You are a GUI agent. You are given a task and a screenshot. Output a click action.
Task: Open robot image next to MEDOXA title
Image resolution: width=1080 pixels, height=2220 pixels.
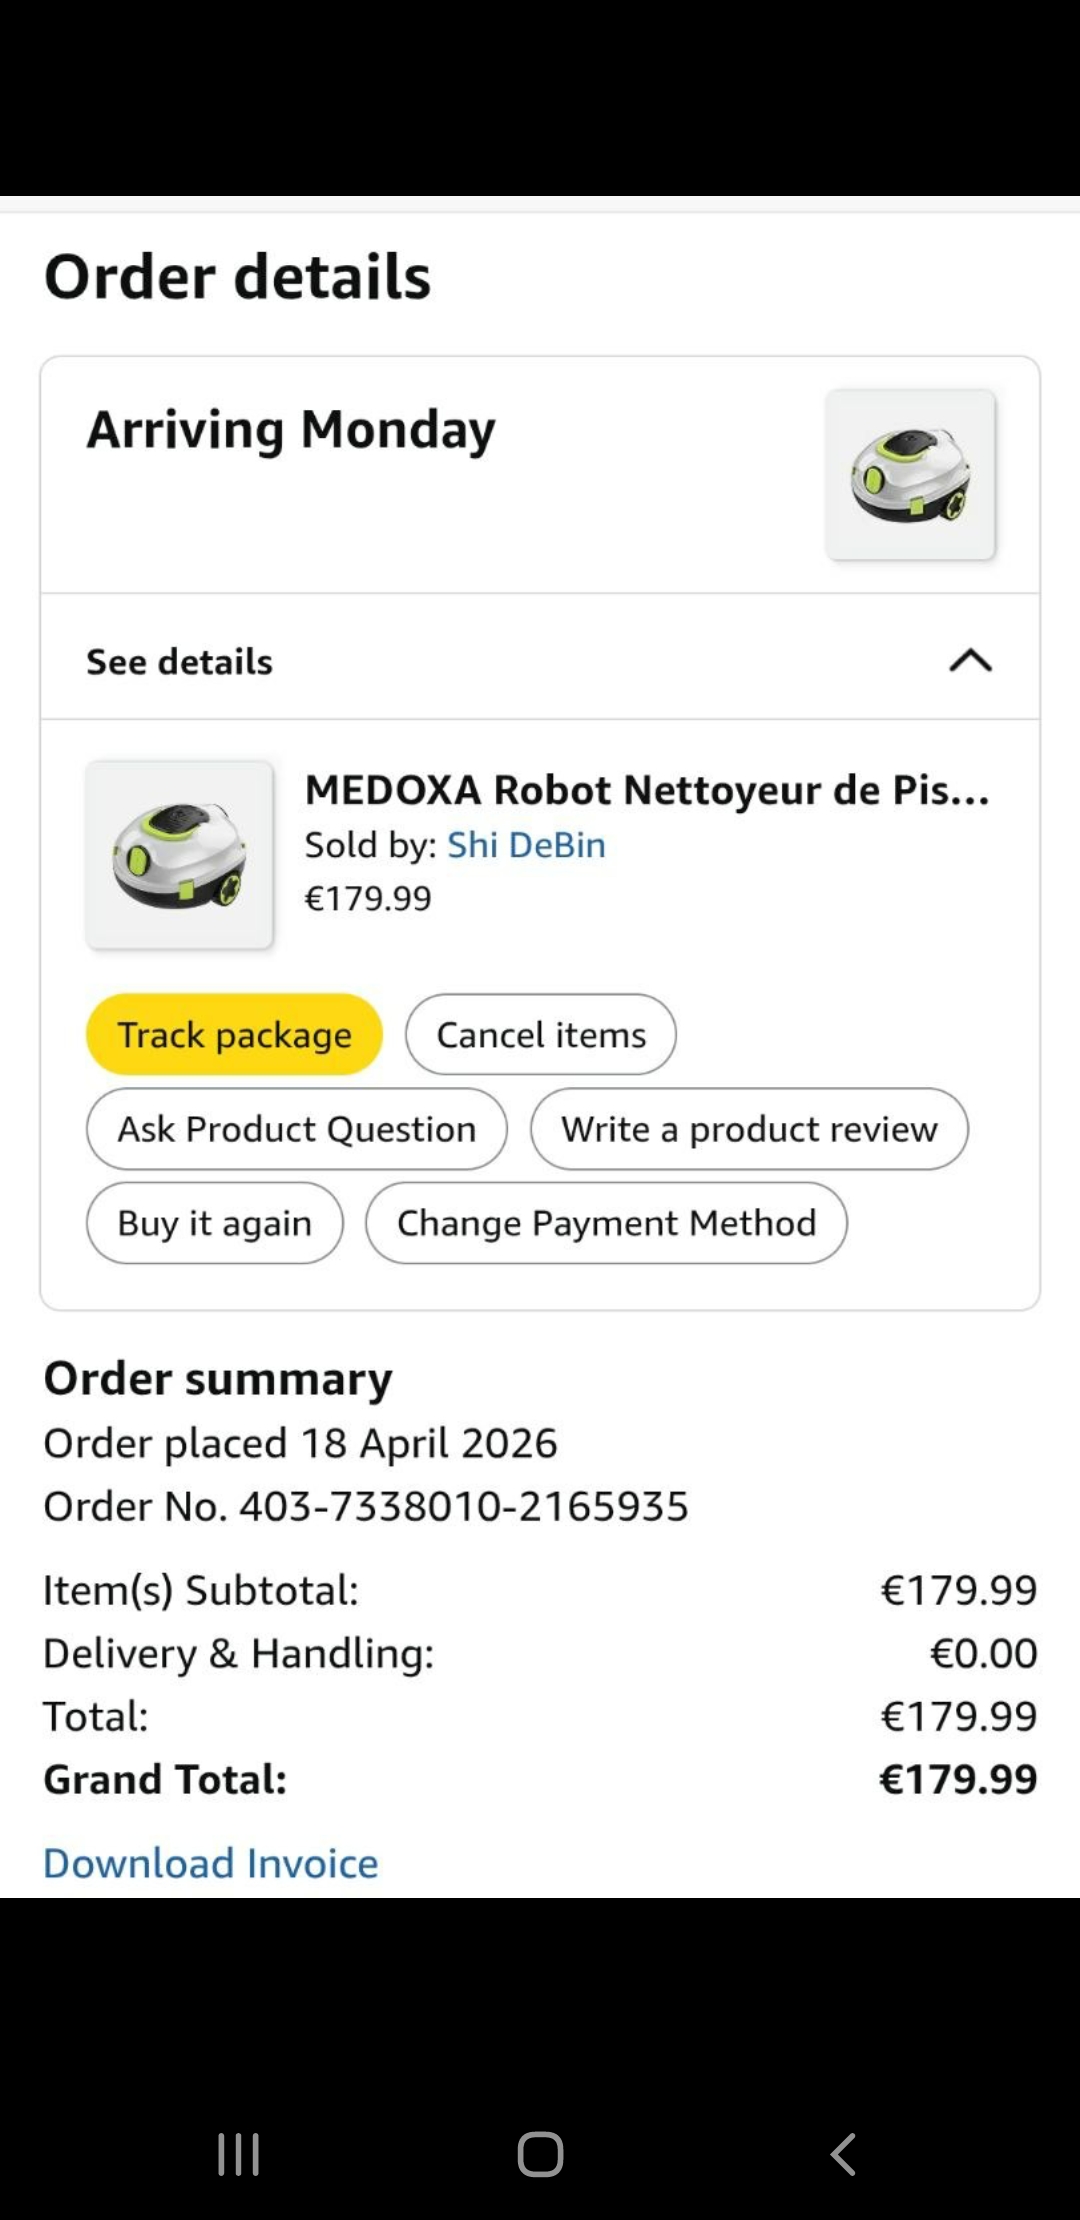(x=180, y=855)
